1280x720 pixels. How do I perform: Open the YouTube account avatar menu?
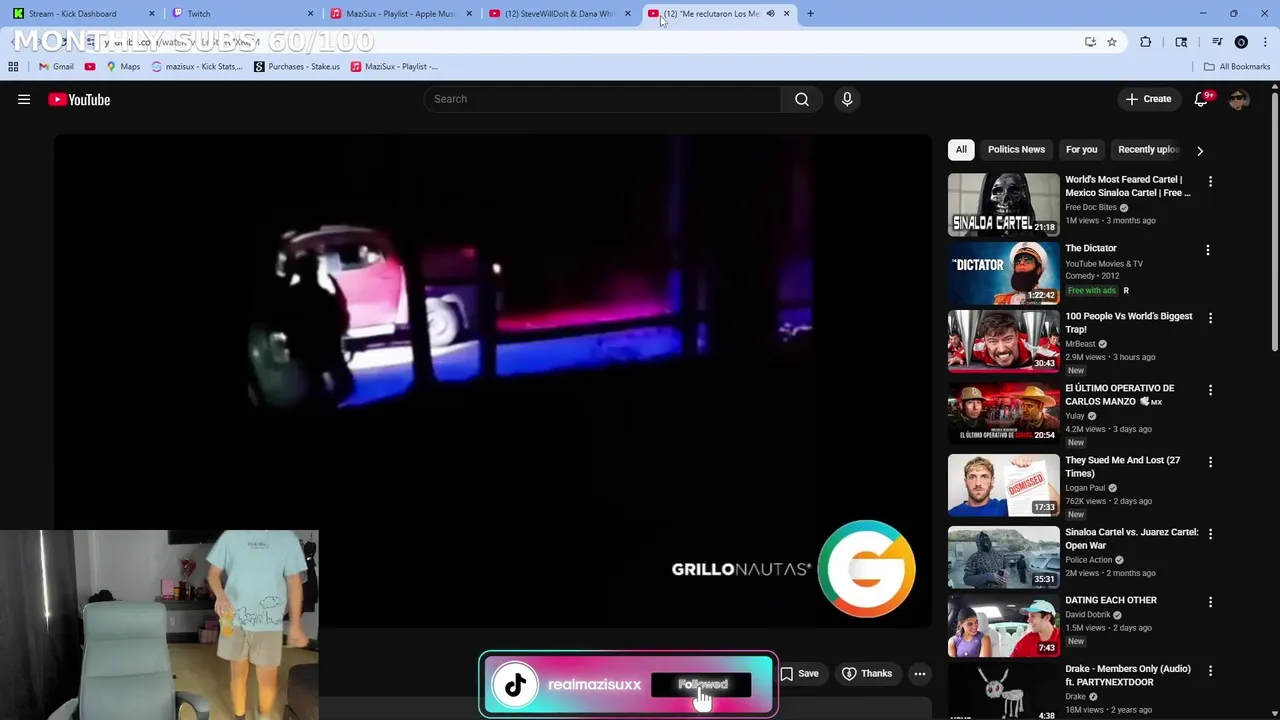coord(1239,99)
